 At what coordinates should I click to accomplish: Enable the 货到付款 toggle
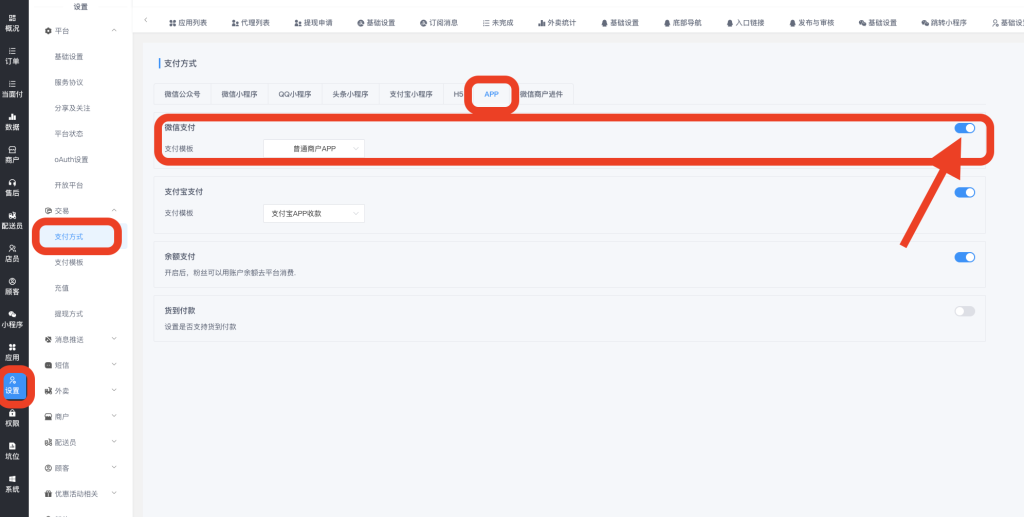point(964,311)
